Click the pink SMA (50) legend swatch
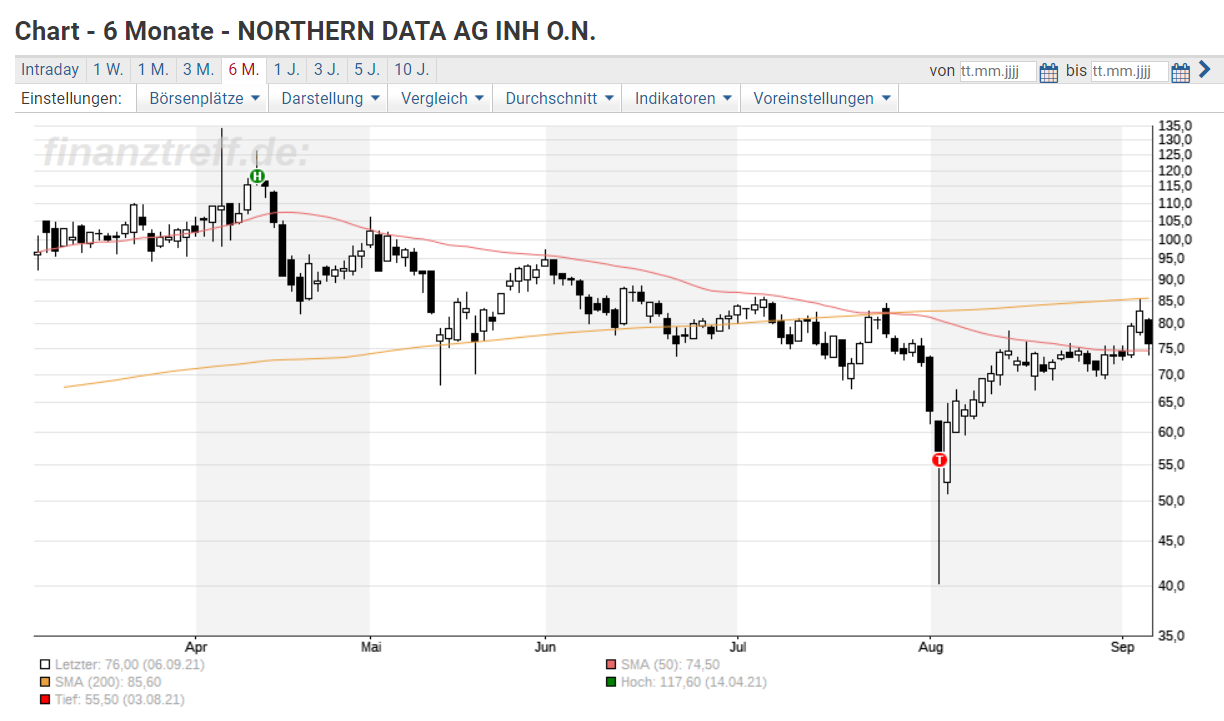This screenshot has width=1224, height=721. (x=611, y=664)
